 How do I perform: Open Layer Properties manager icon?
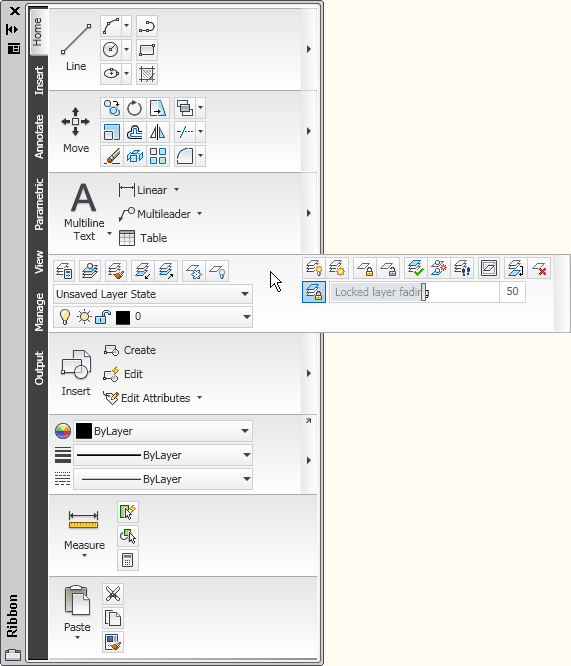(x=65, y=271)
